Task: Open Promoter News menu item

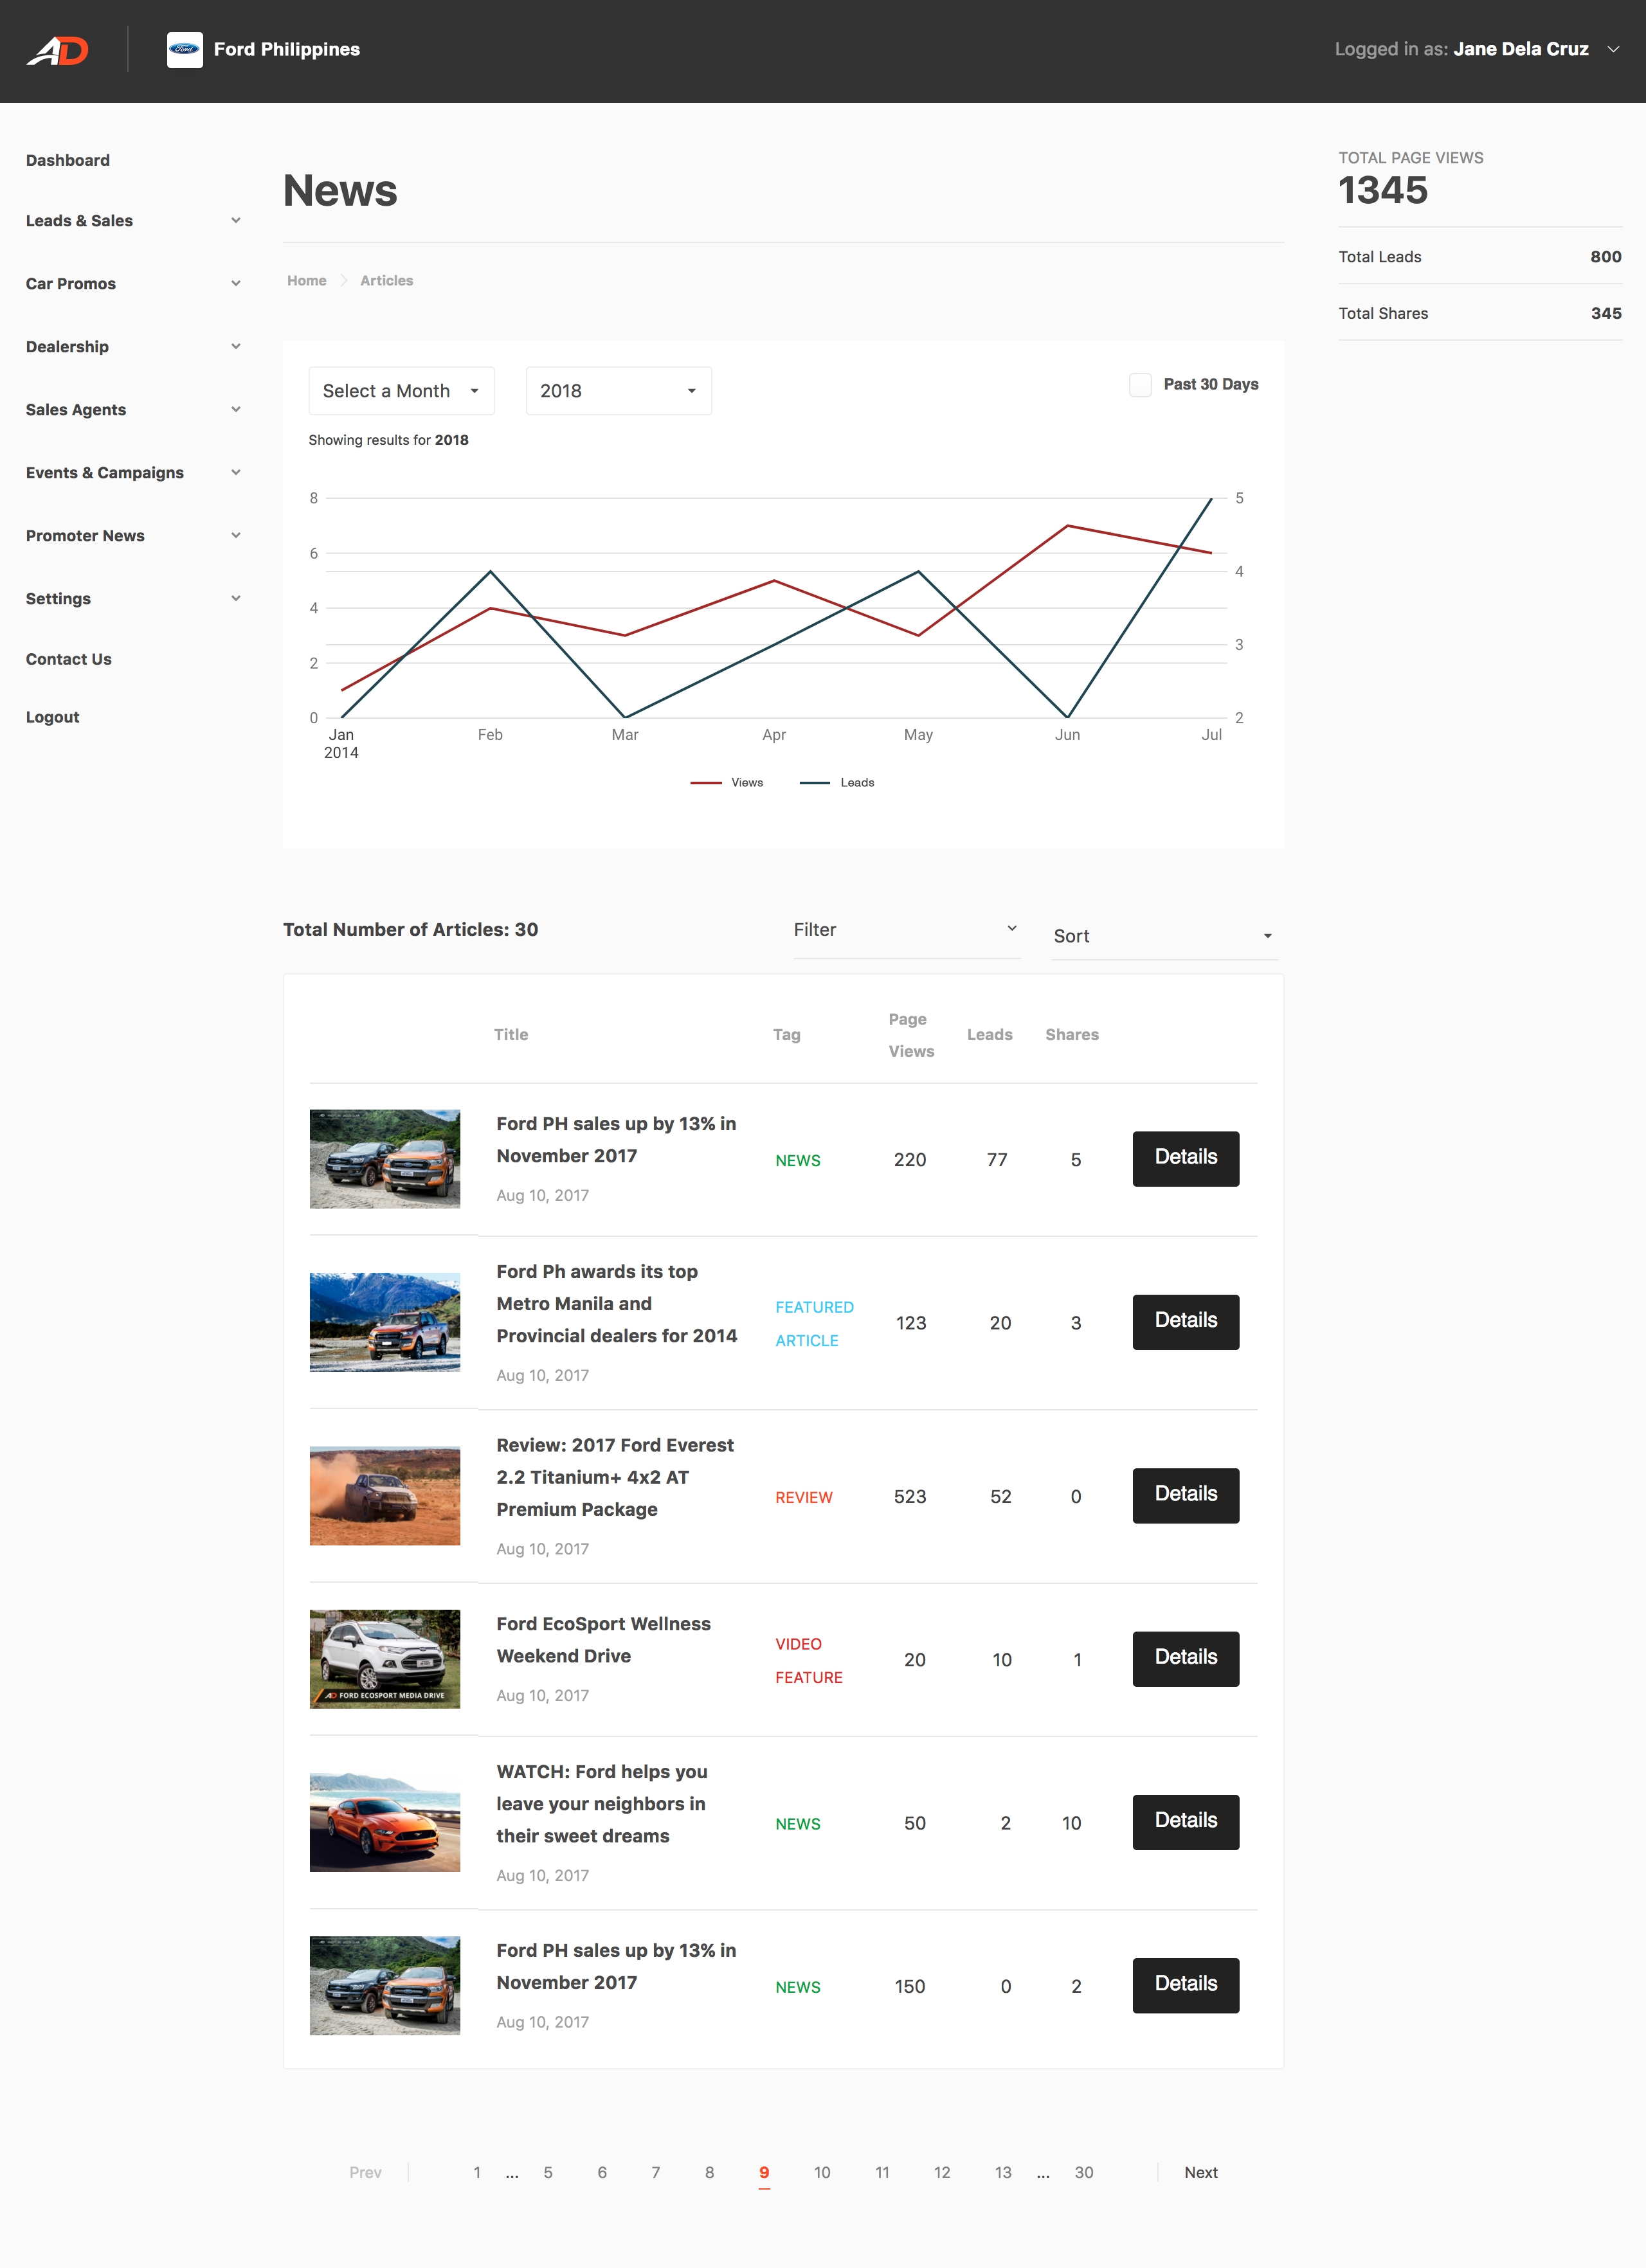Action: coord(85,536)
